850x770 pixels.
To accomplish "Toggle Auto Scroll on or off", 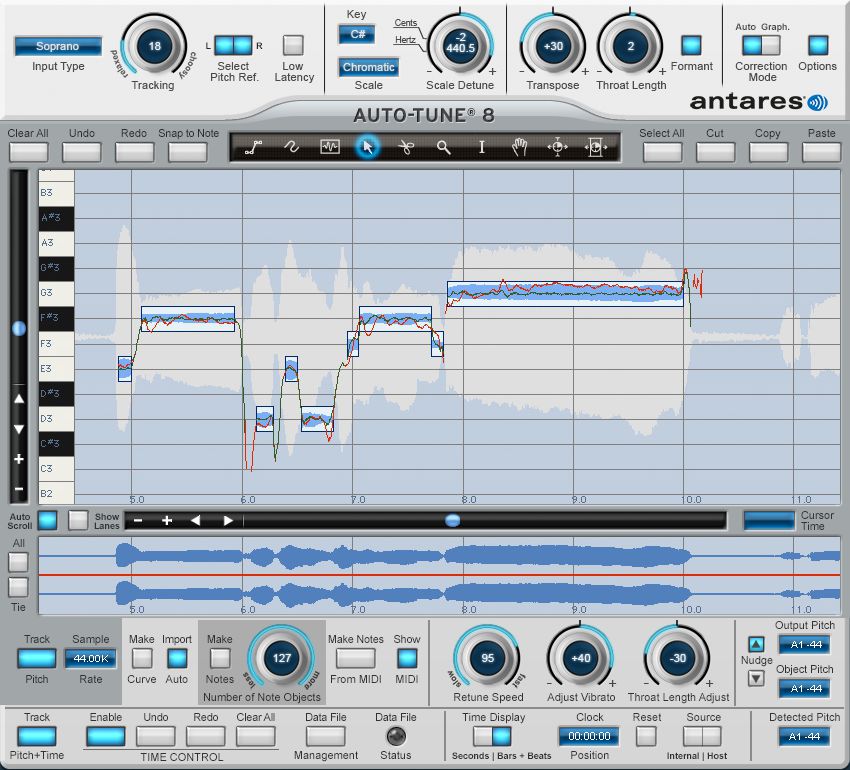I will (47, 520).
